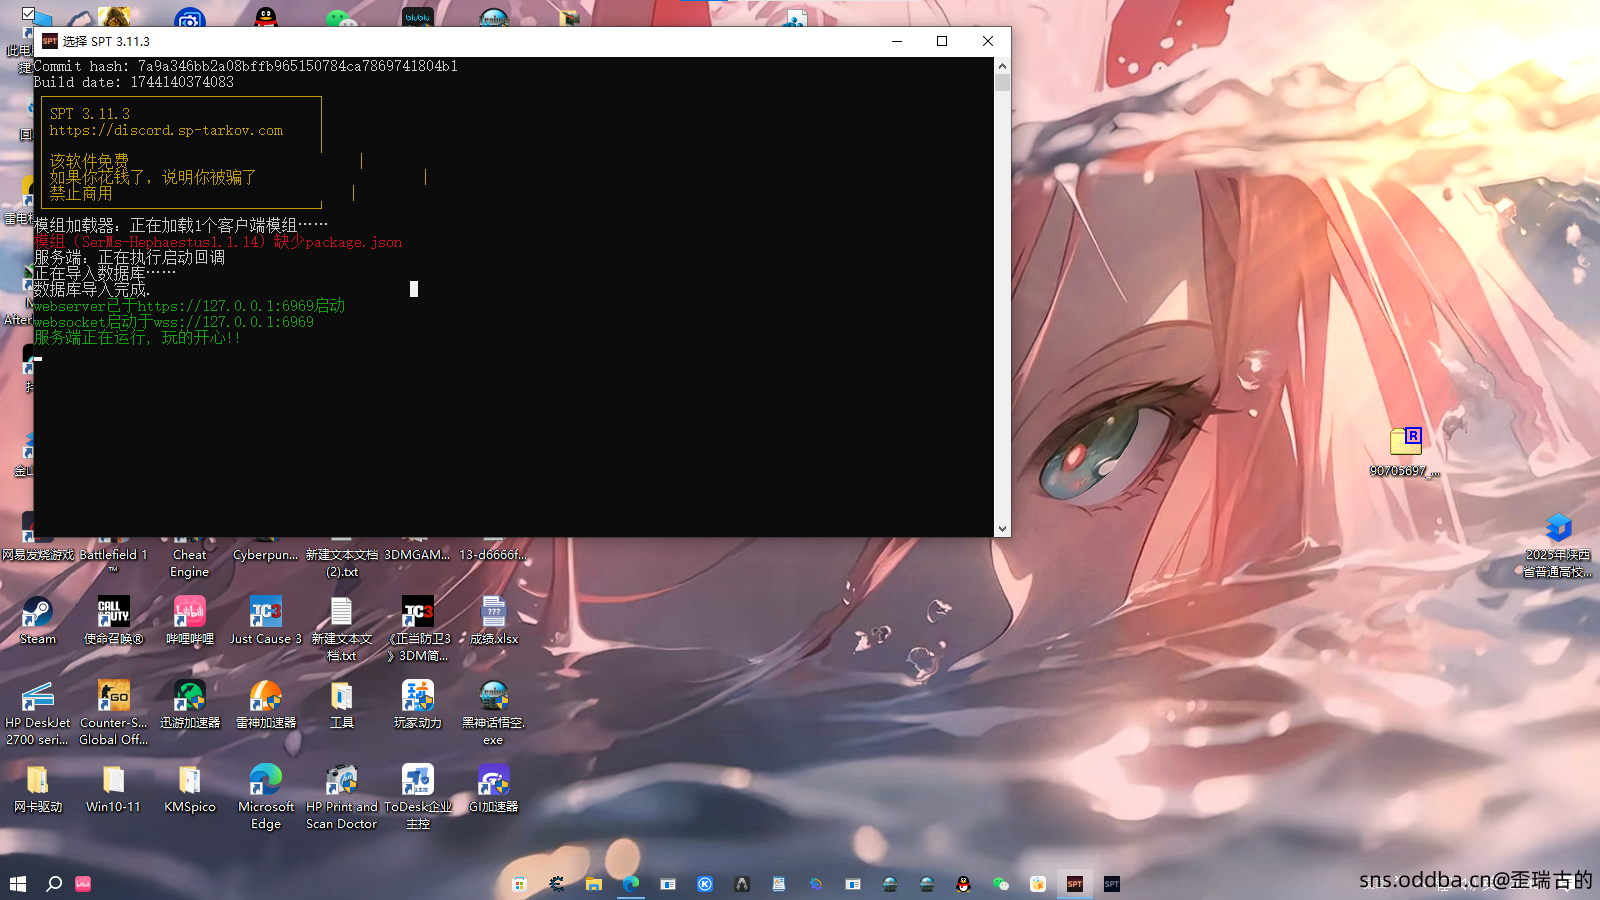The height and width of the screenshot is (900, 1600).
Task: Click the 服务端正在运行 green status line
Action: 137,338
